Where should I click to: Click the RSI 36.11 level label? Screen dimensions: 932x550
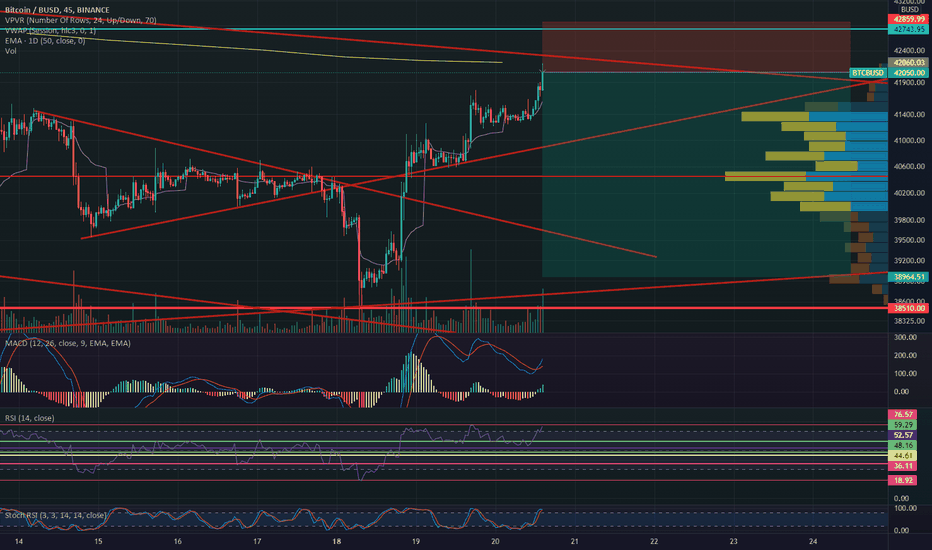[902, 466]
